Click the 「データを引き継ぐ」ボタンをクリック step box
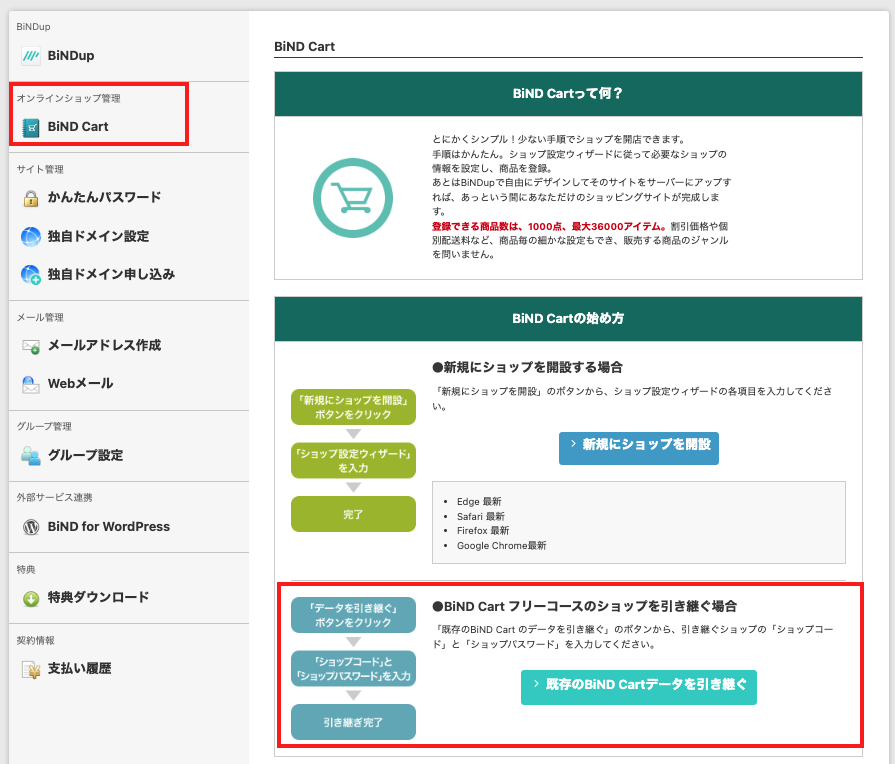Screen dimensions: 895x764 pyautogui.click(x=353, y=615)
